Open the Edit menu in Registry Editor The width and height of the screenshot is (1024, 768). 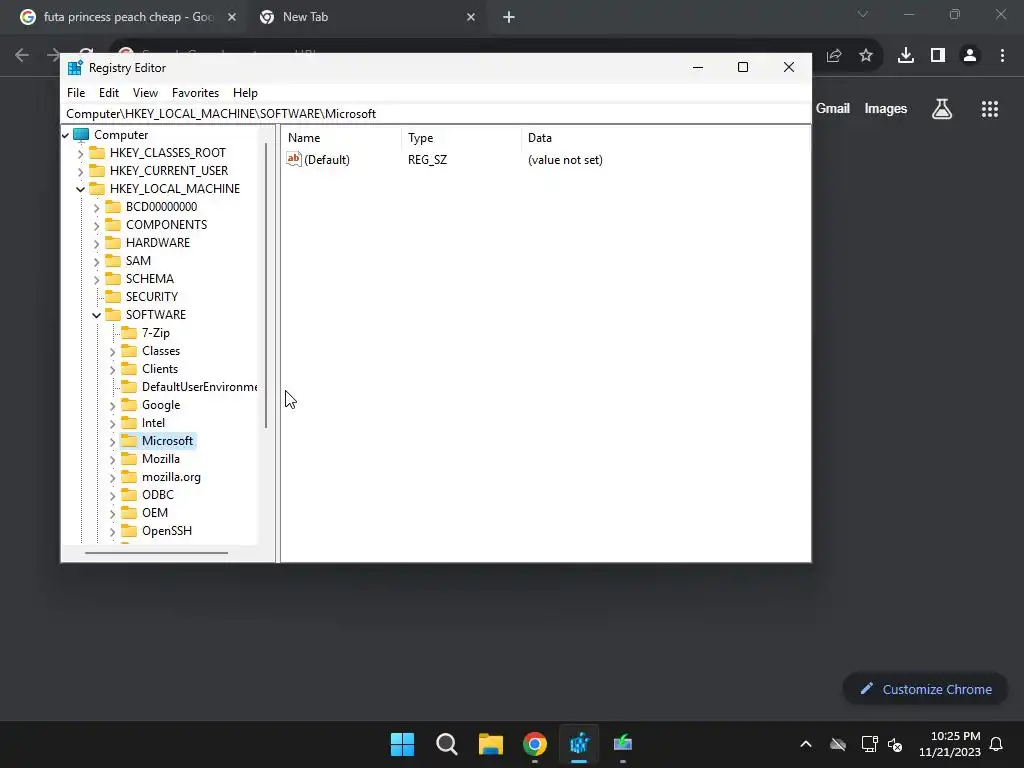108,93
